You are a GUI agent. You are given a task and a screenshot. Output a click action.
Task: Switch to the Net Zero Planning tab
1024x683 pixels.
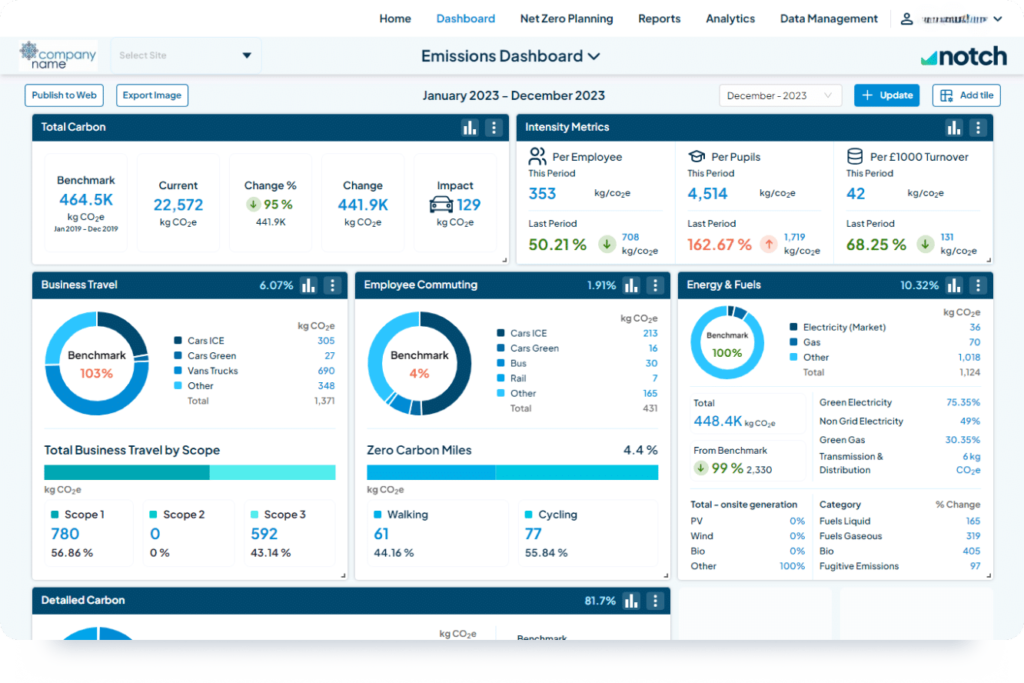tap(566, 18)
